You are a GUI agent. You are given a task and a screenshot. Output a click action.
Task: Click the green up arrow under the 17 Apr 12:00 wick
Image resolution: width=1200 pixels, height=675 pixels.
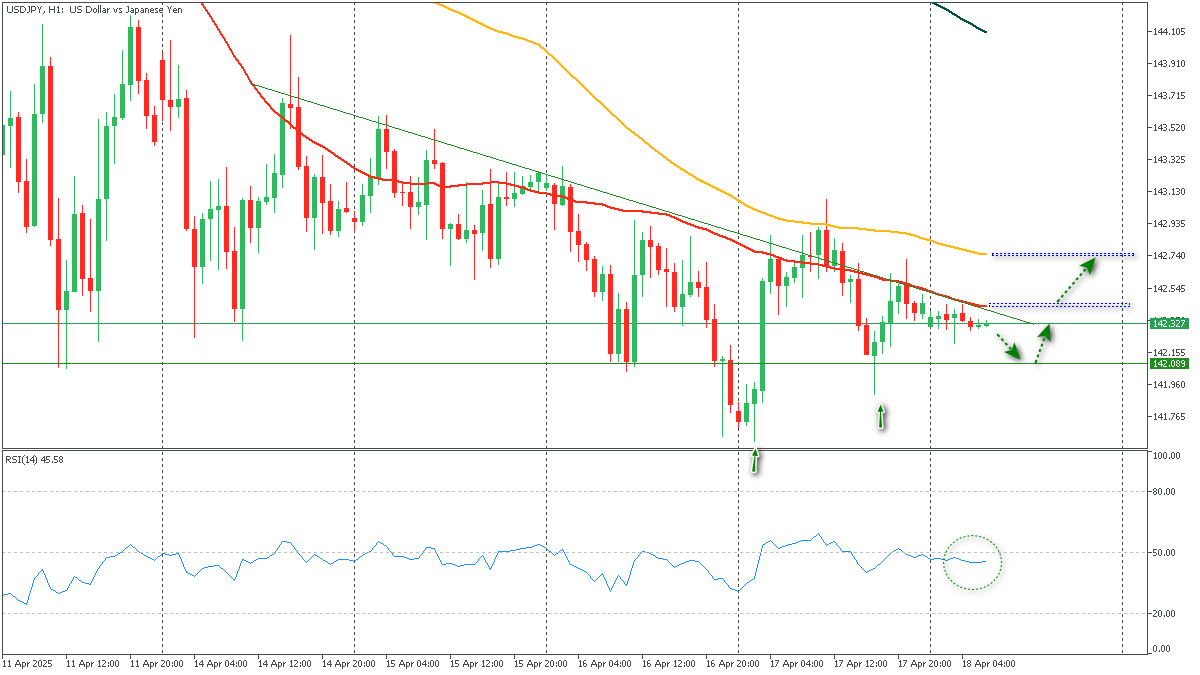tap(880, 416)
